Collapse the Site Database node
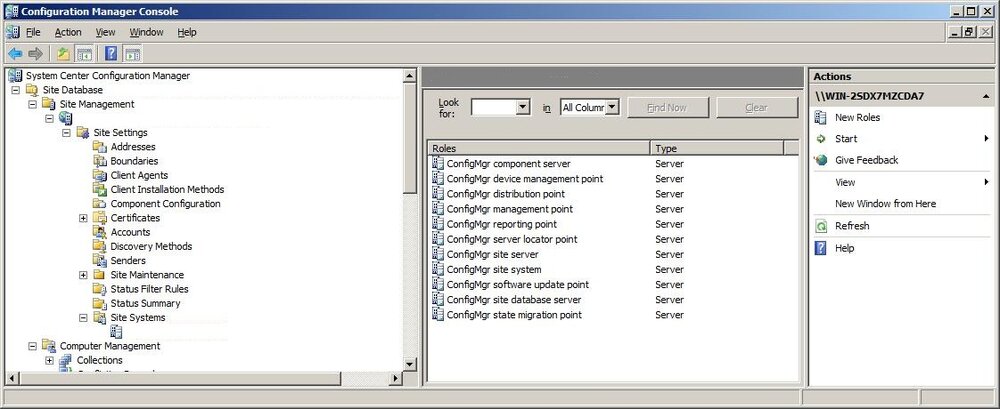 (16, 90)
